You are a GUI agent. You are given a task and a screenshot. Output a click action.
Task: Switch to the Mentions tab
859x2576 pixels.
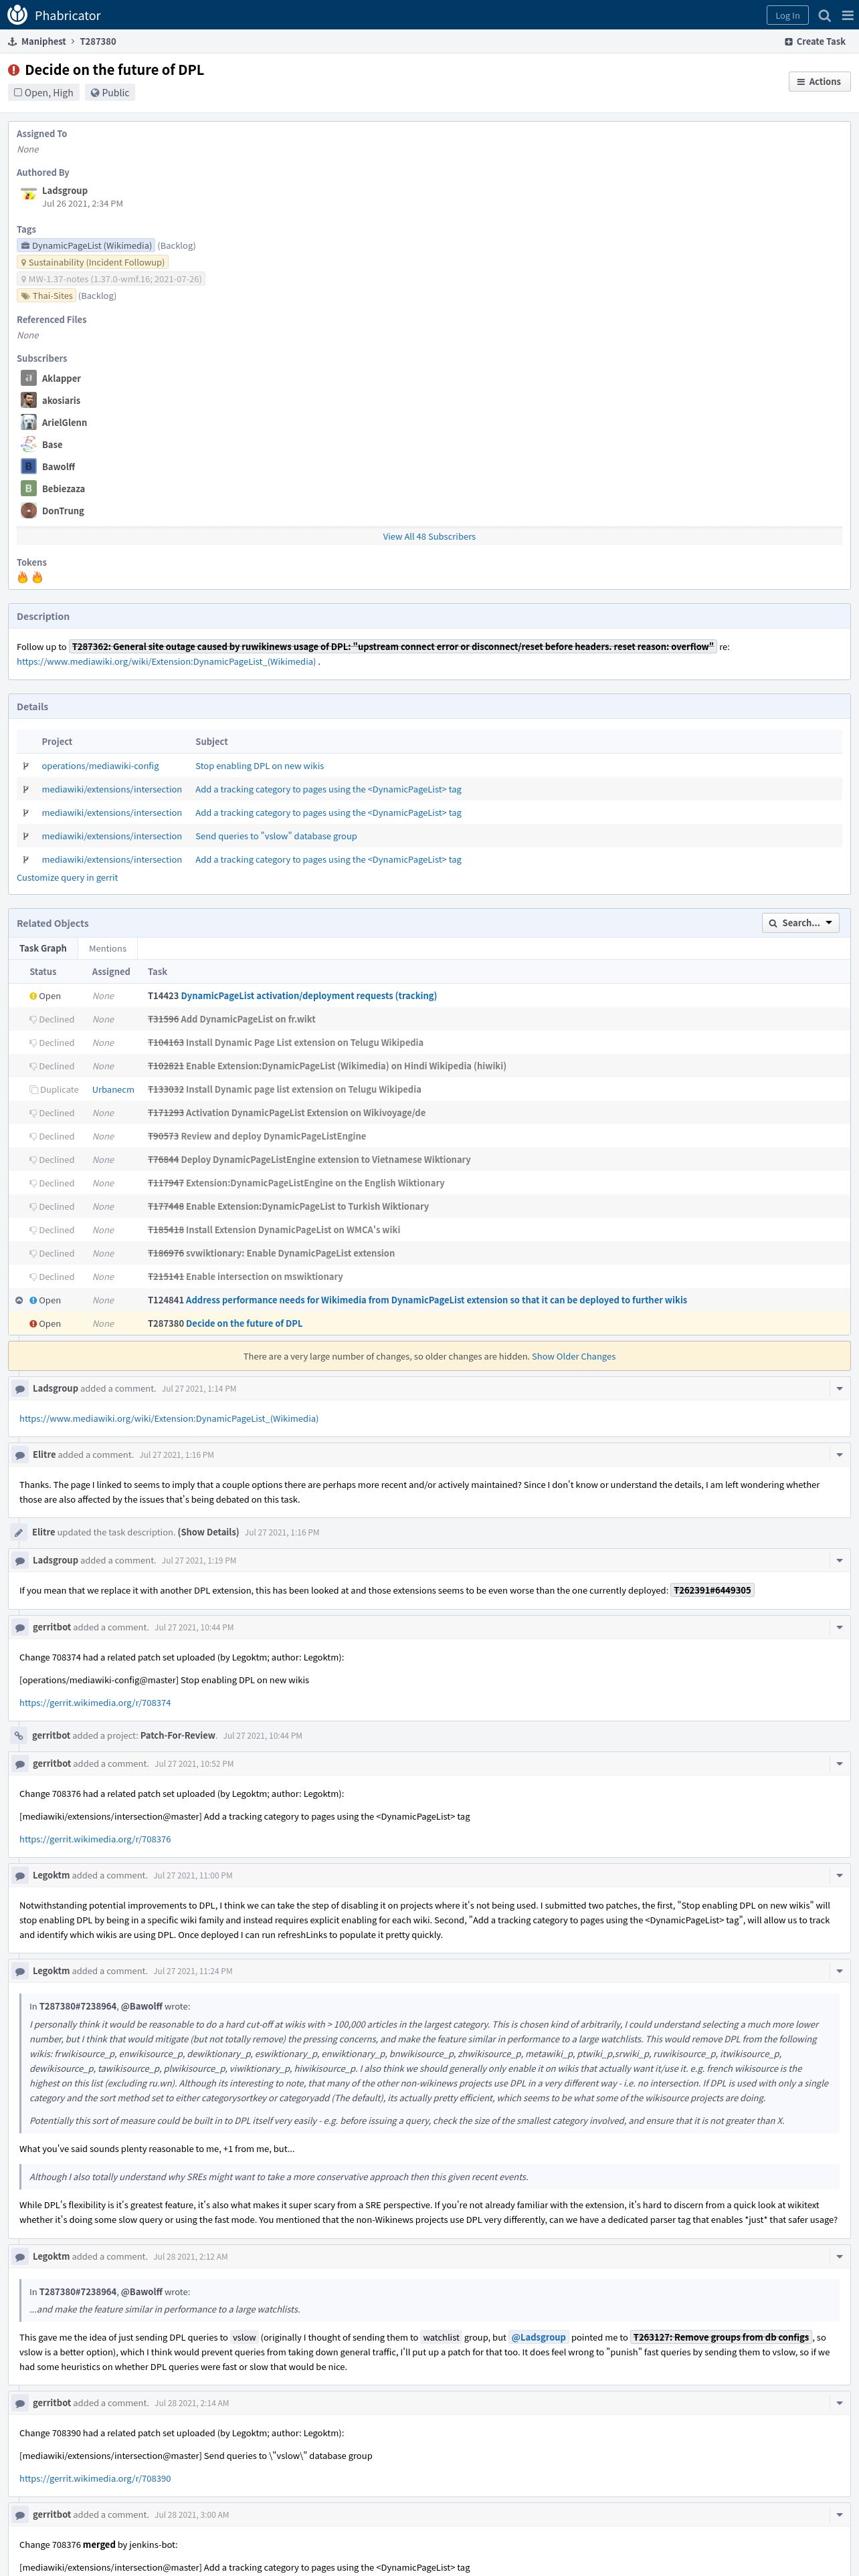(x=107, y=948)
